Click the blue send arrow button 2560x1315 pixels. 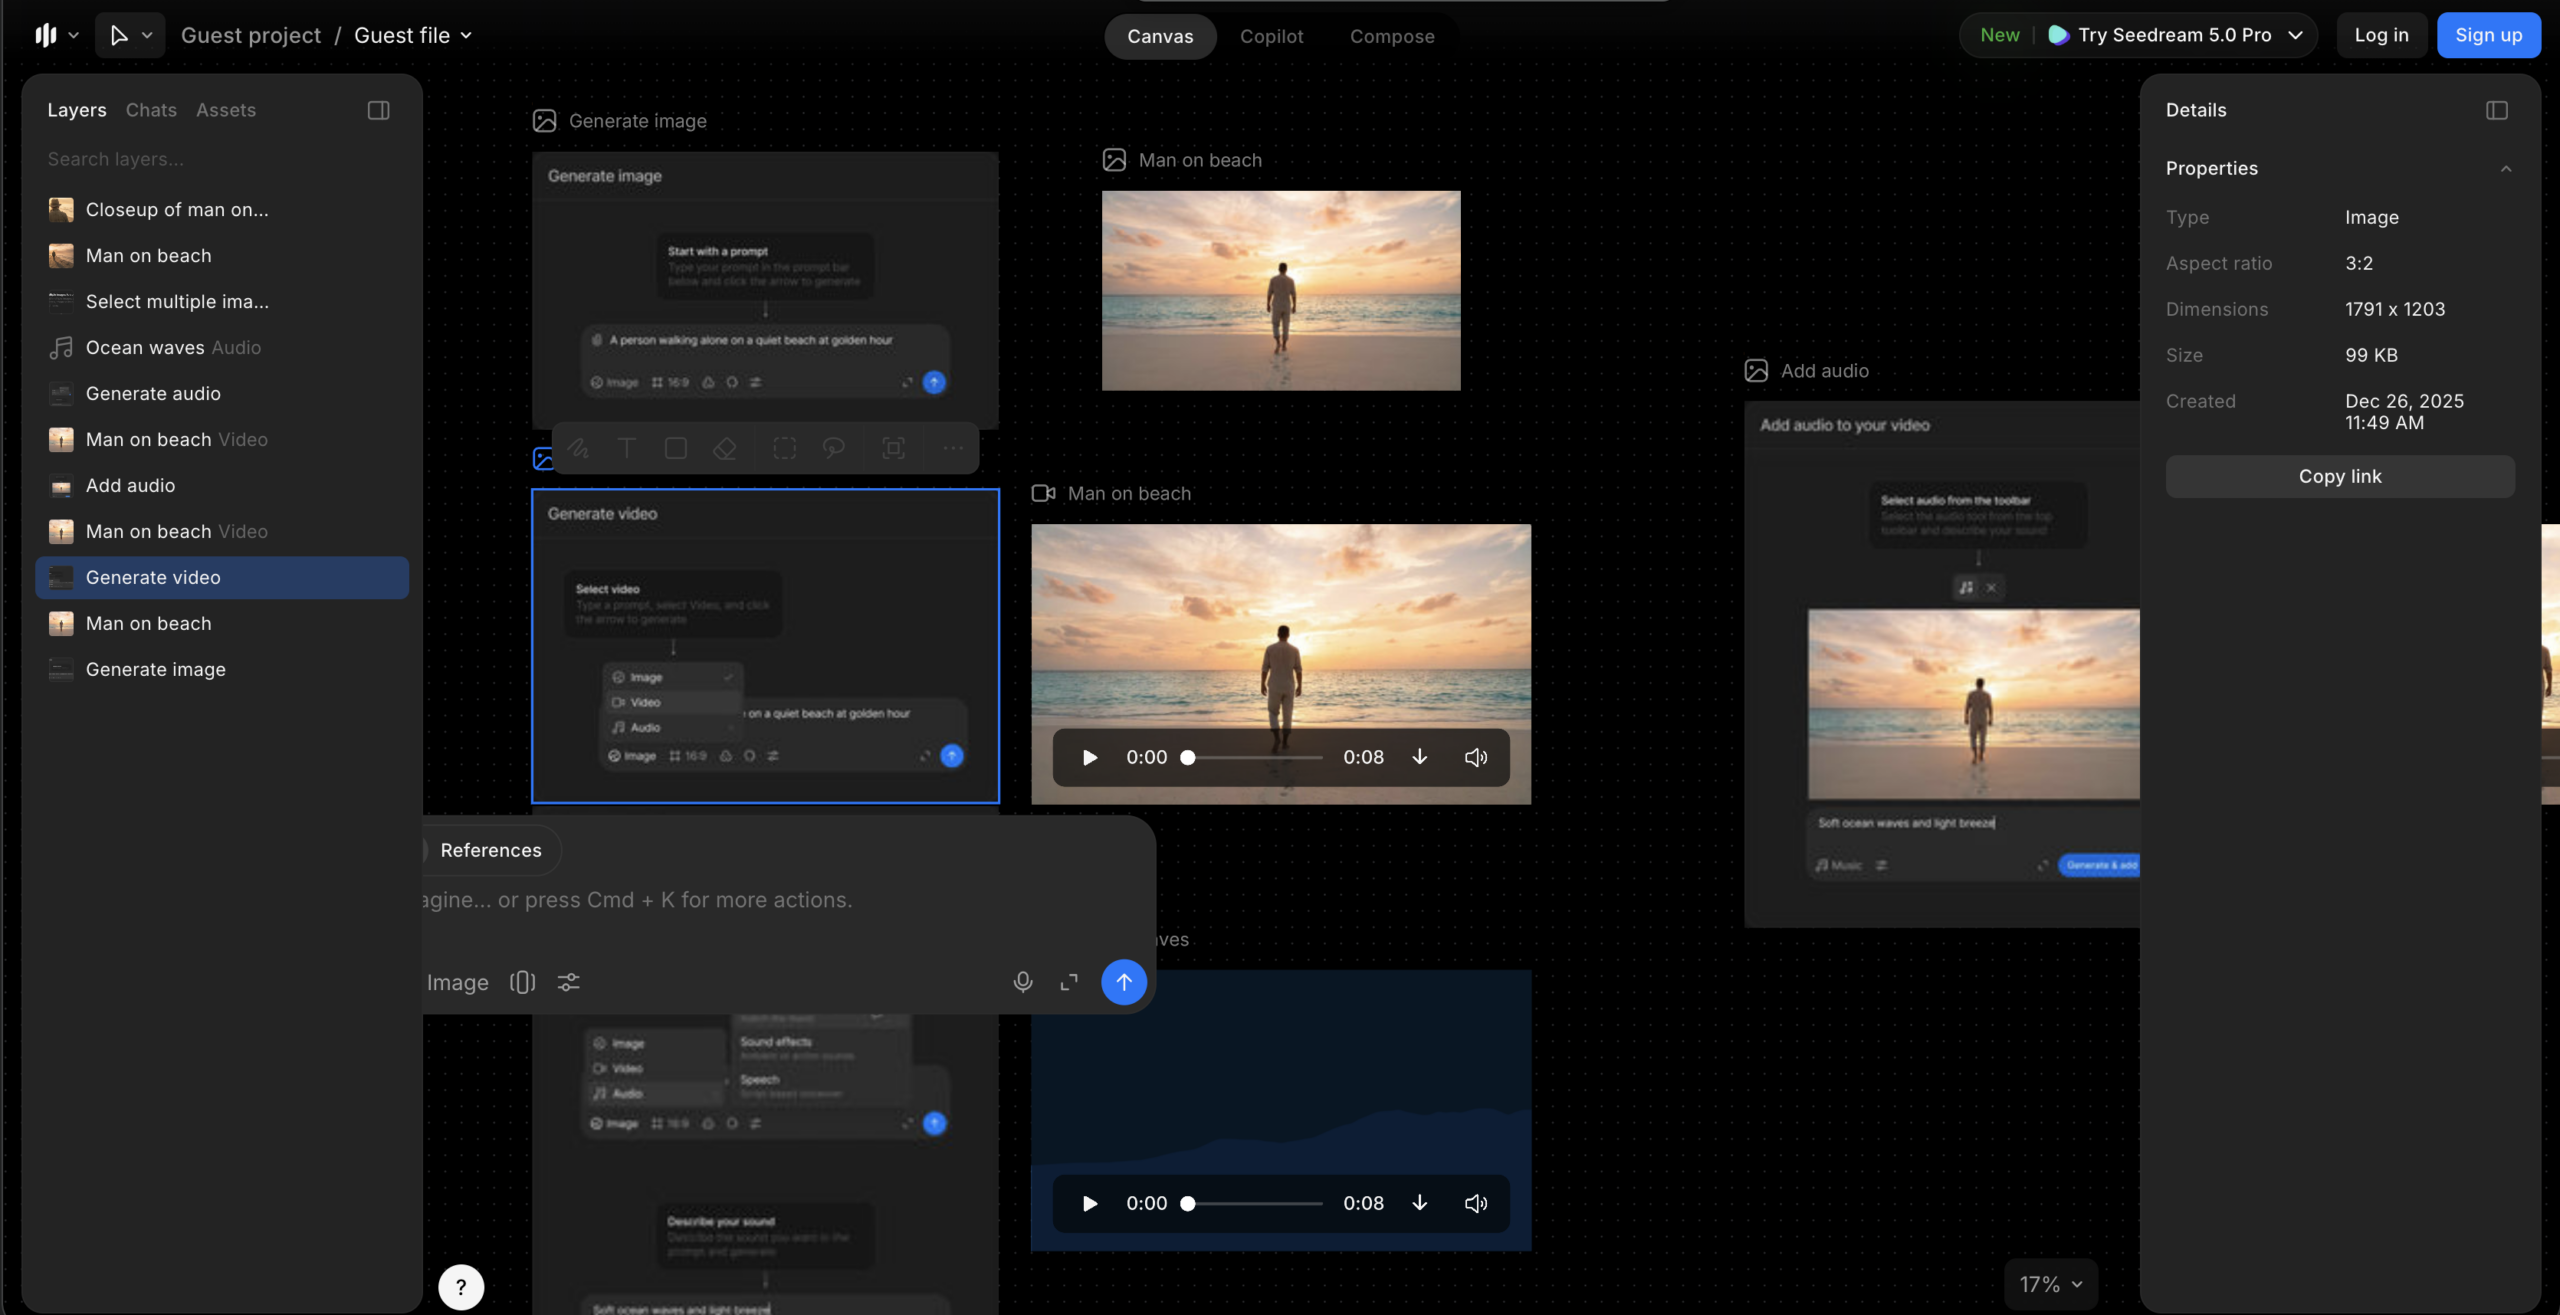1123,982
